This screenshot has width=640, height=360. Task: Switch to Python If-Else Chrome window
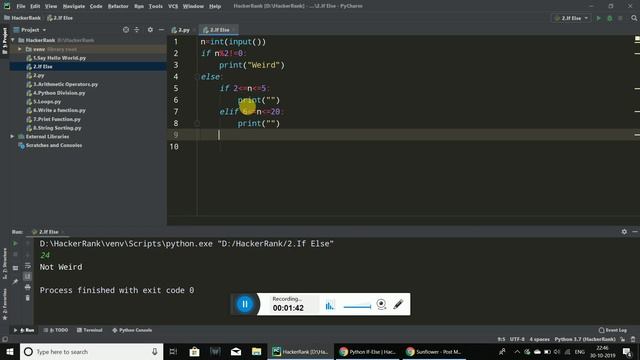click(x=367, y=351)
